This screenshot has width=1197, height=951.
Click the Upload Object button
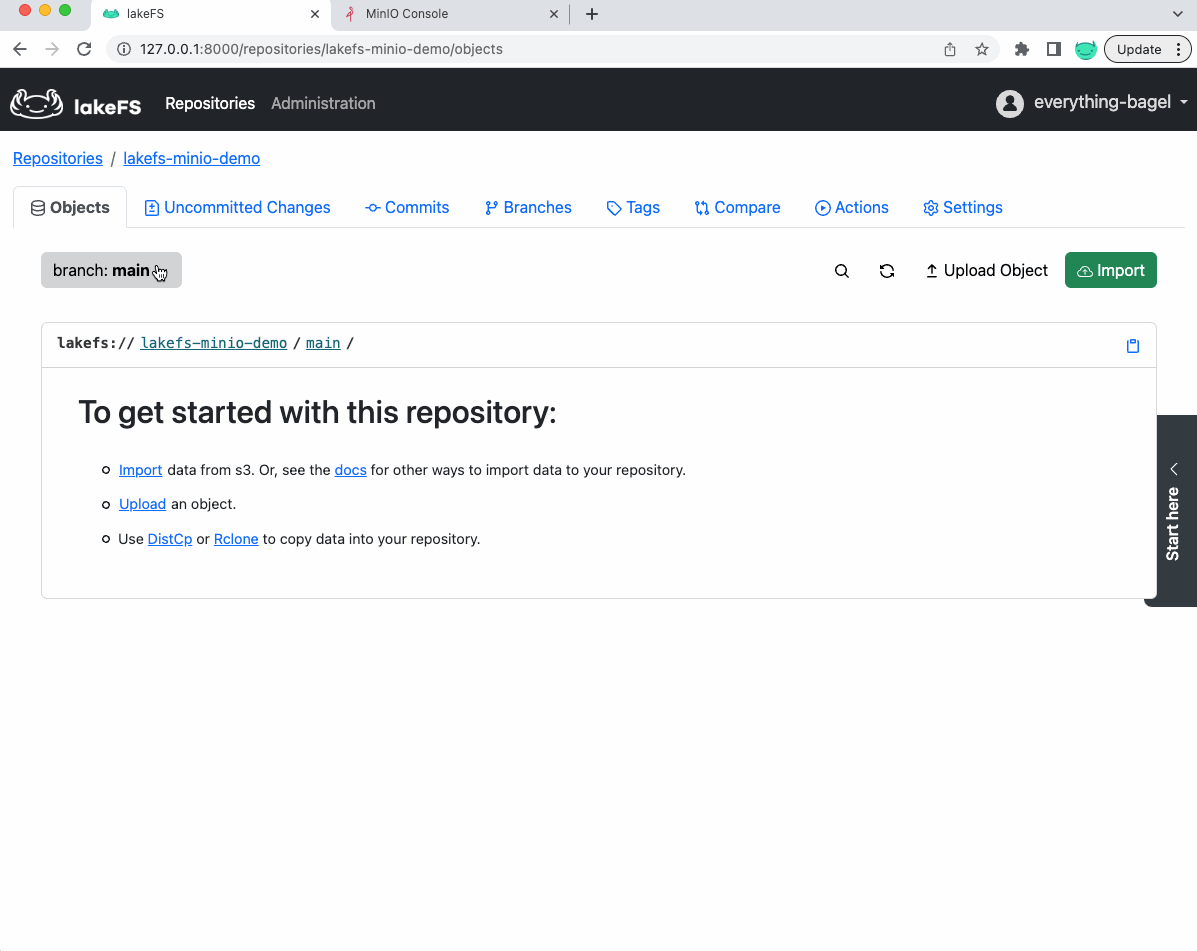[986, 270]
